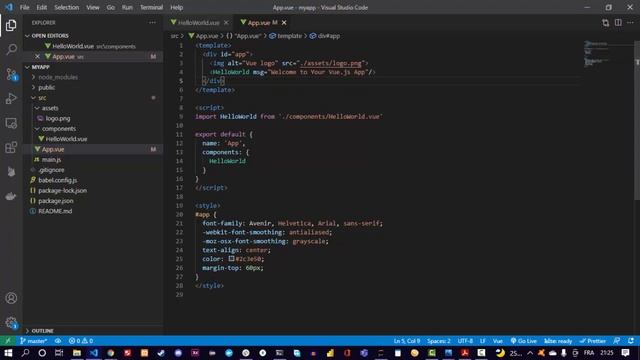The width and height of the screenshot is (640, 360).
Task: Open the Help menu
Action: coord(176,7)
